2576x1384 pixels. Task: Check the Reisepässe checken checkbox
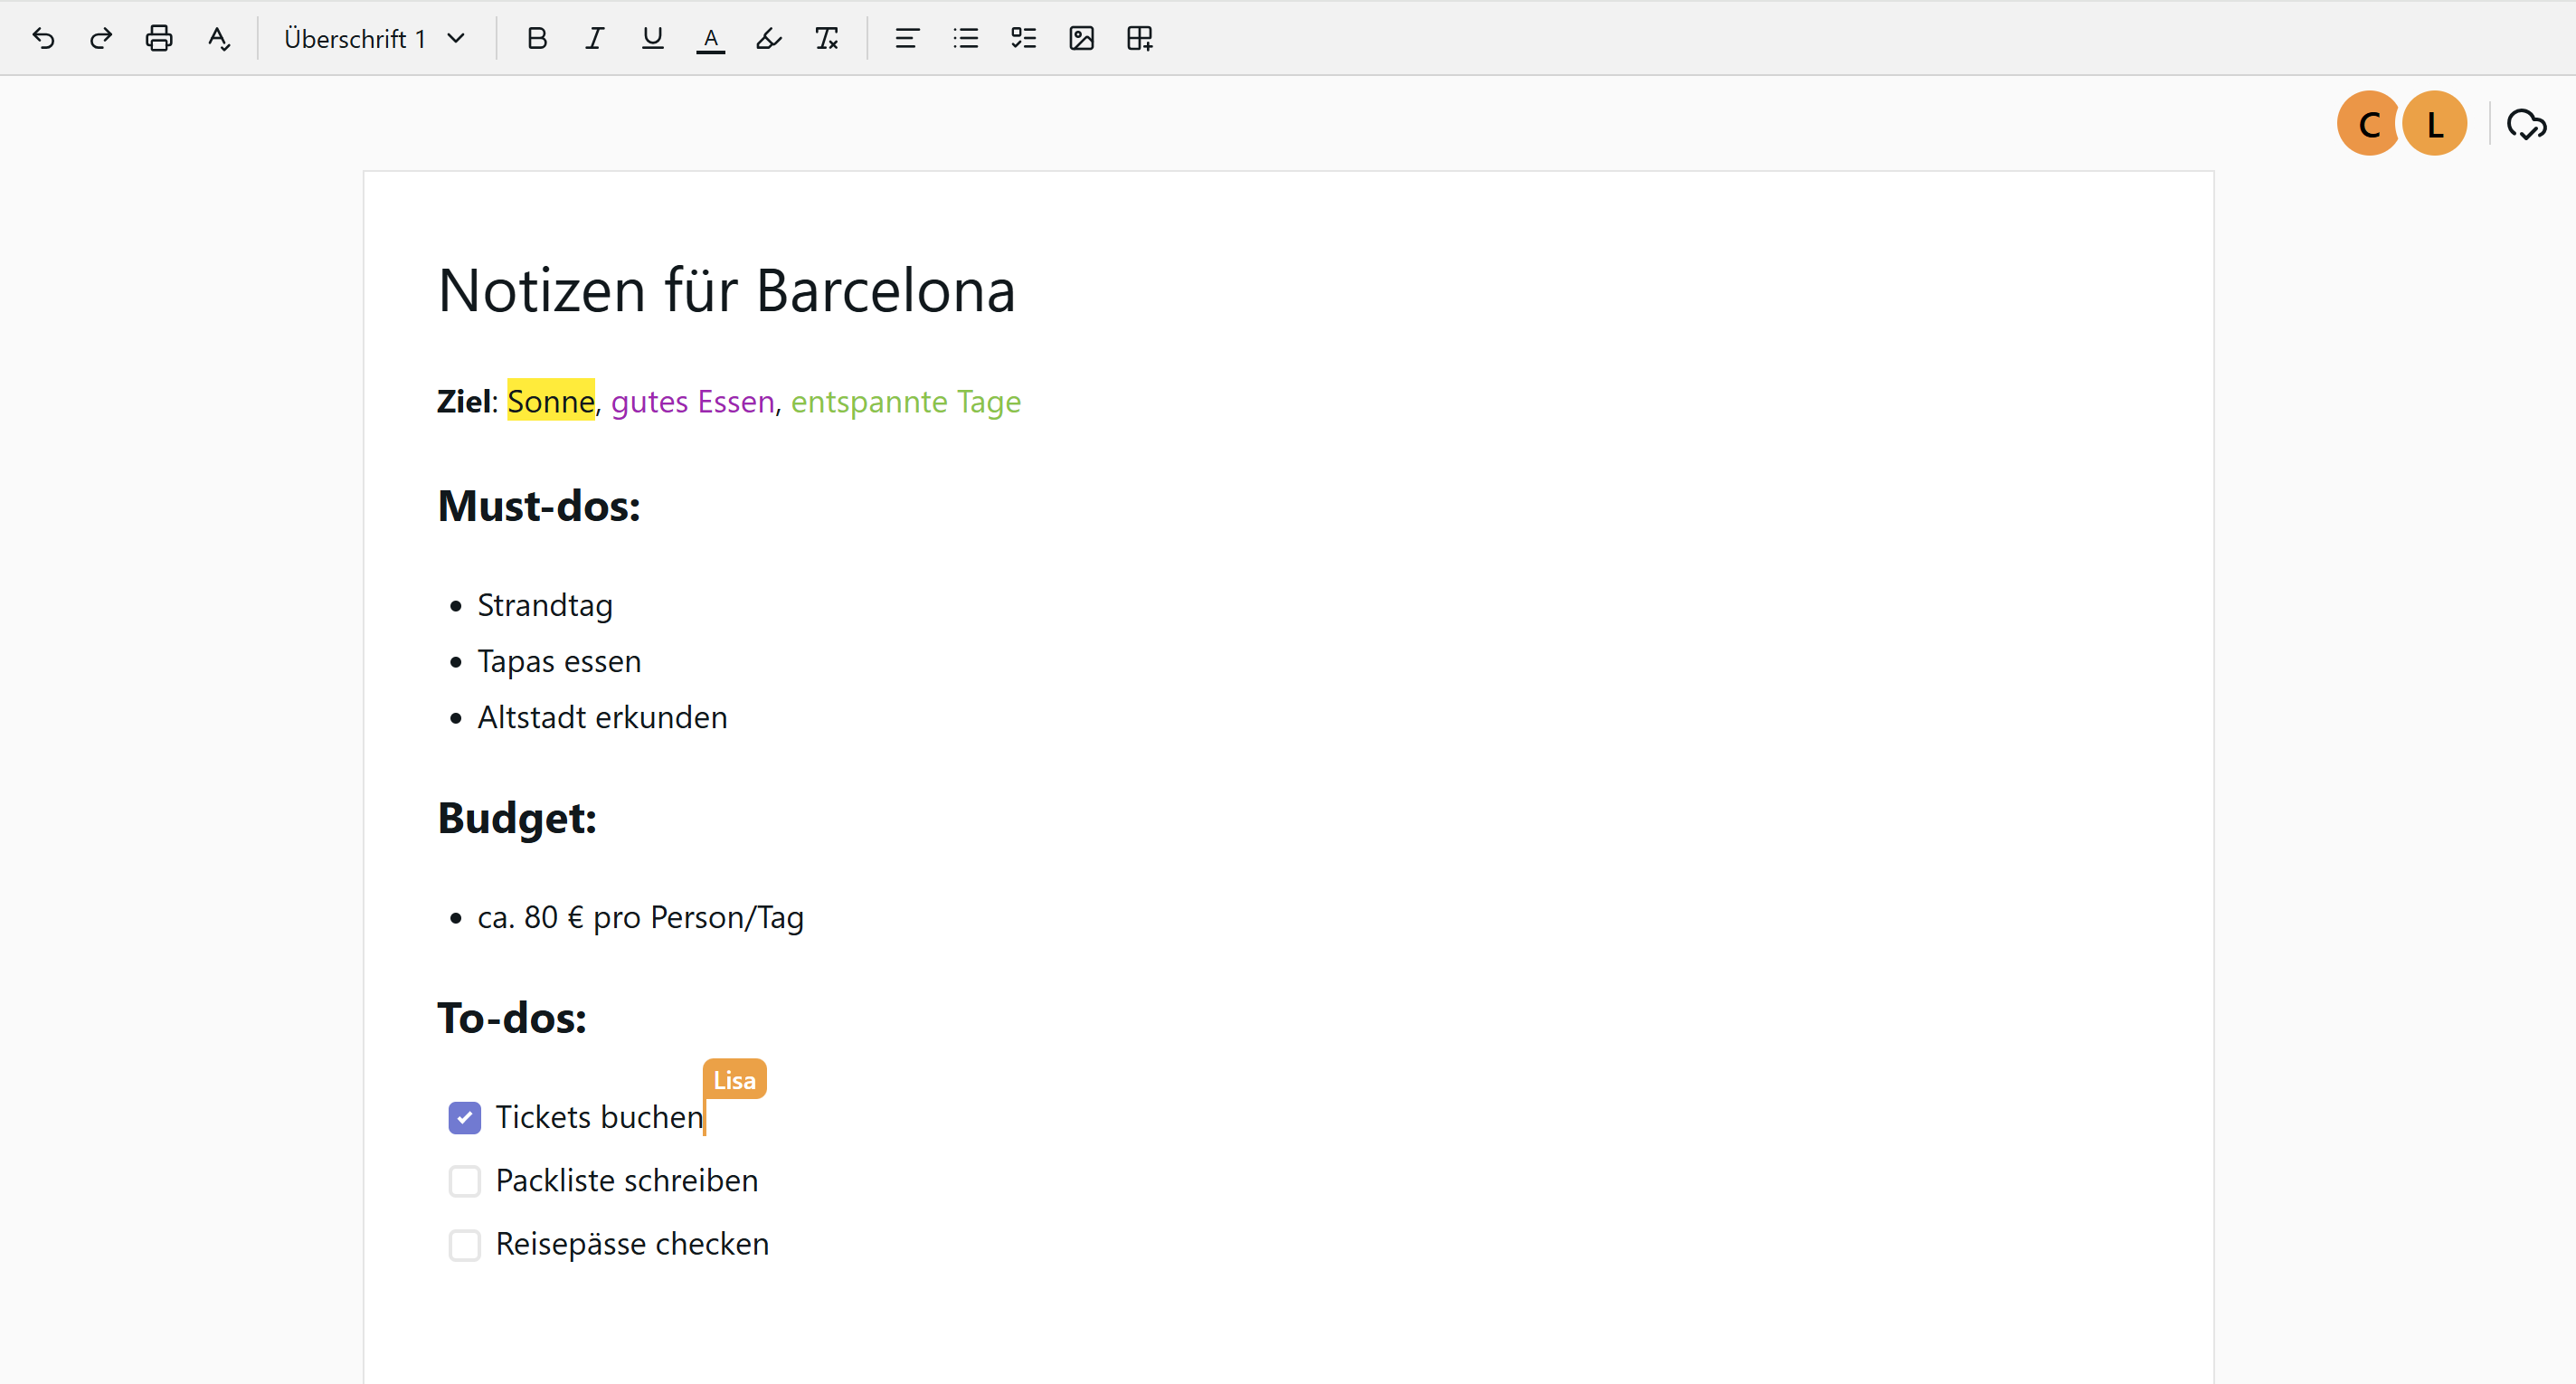click(465, 1245)
